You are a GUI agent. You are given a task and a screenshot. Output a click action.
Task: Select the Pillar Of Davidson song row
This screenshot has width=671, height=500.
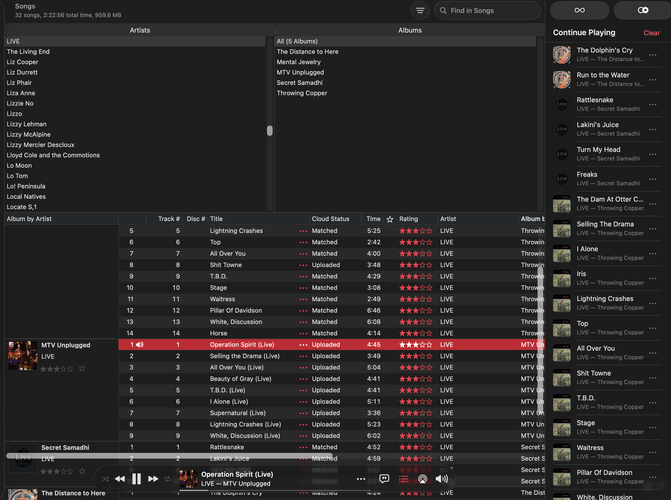coord(331,310)
